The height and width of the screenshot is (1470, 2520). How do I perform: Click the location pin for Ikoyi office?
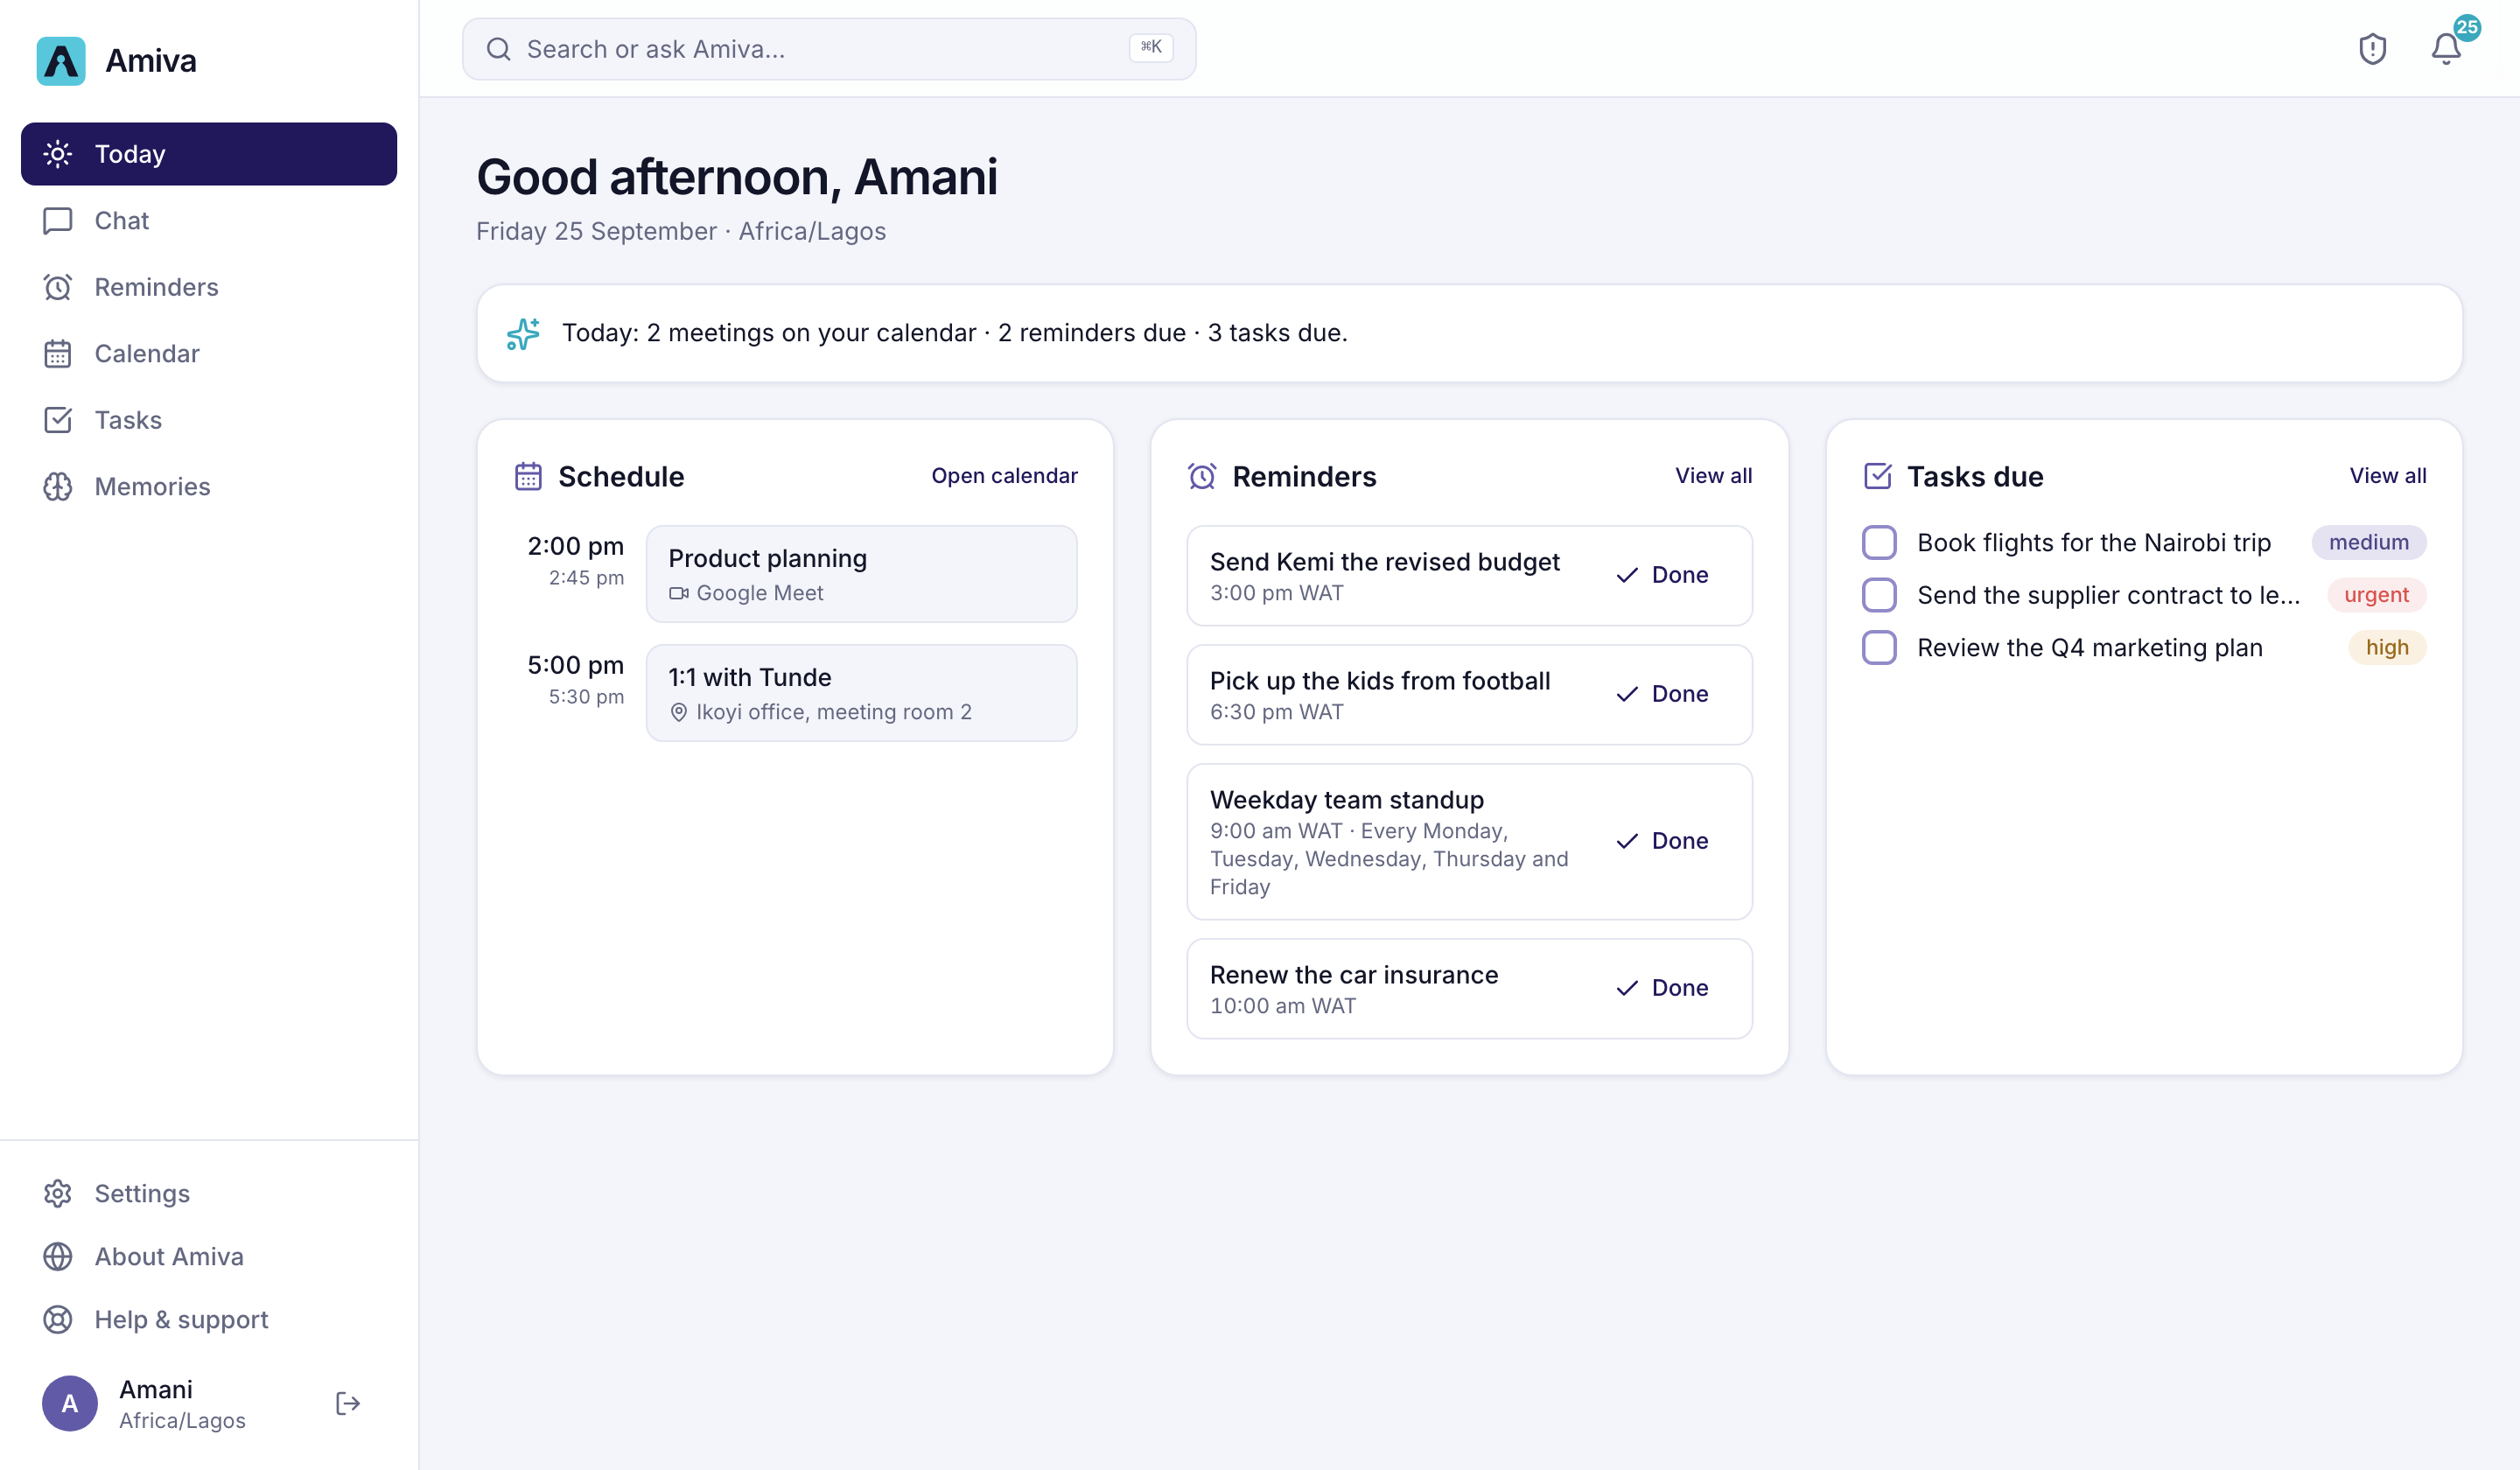pos(679,712)
